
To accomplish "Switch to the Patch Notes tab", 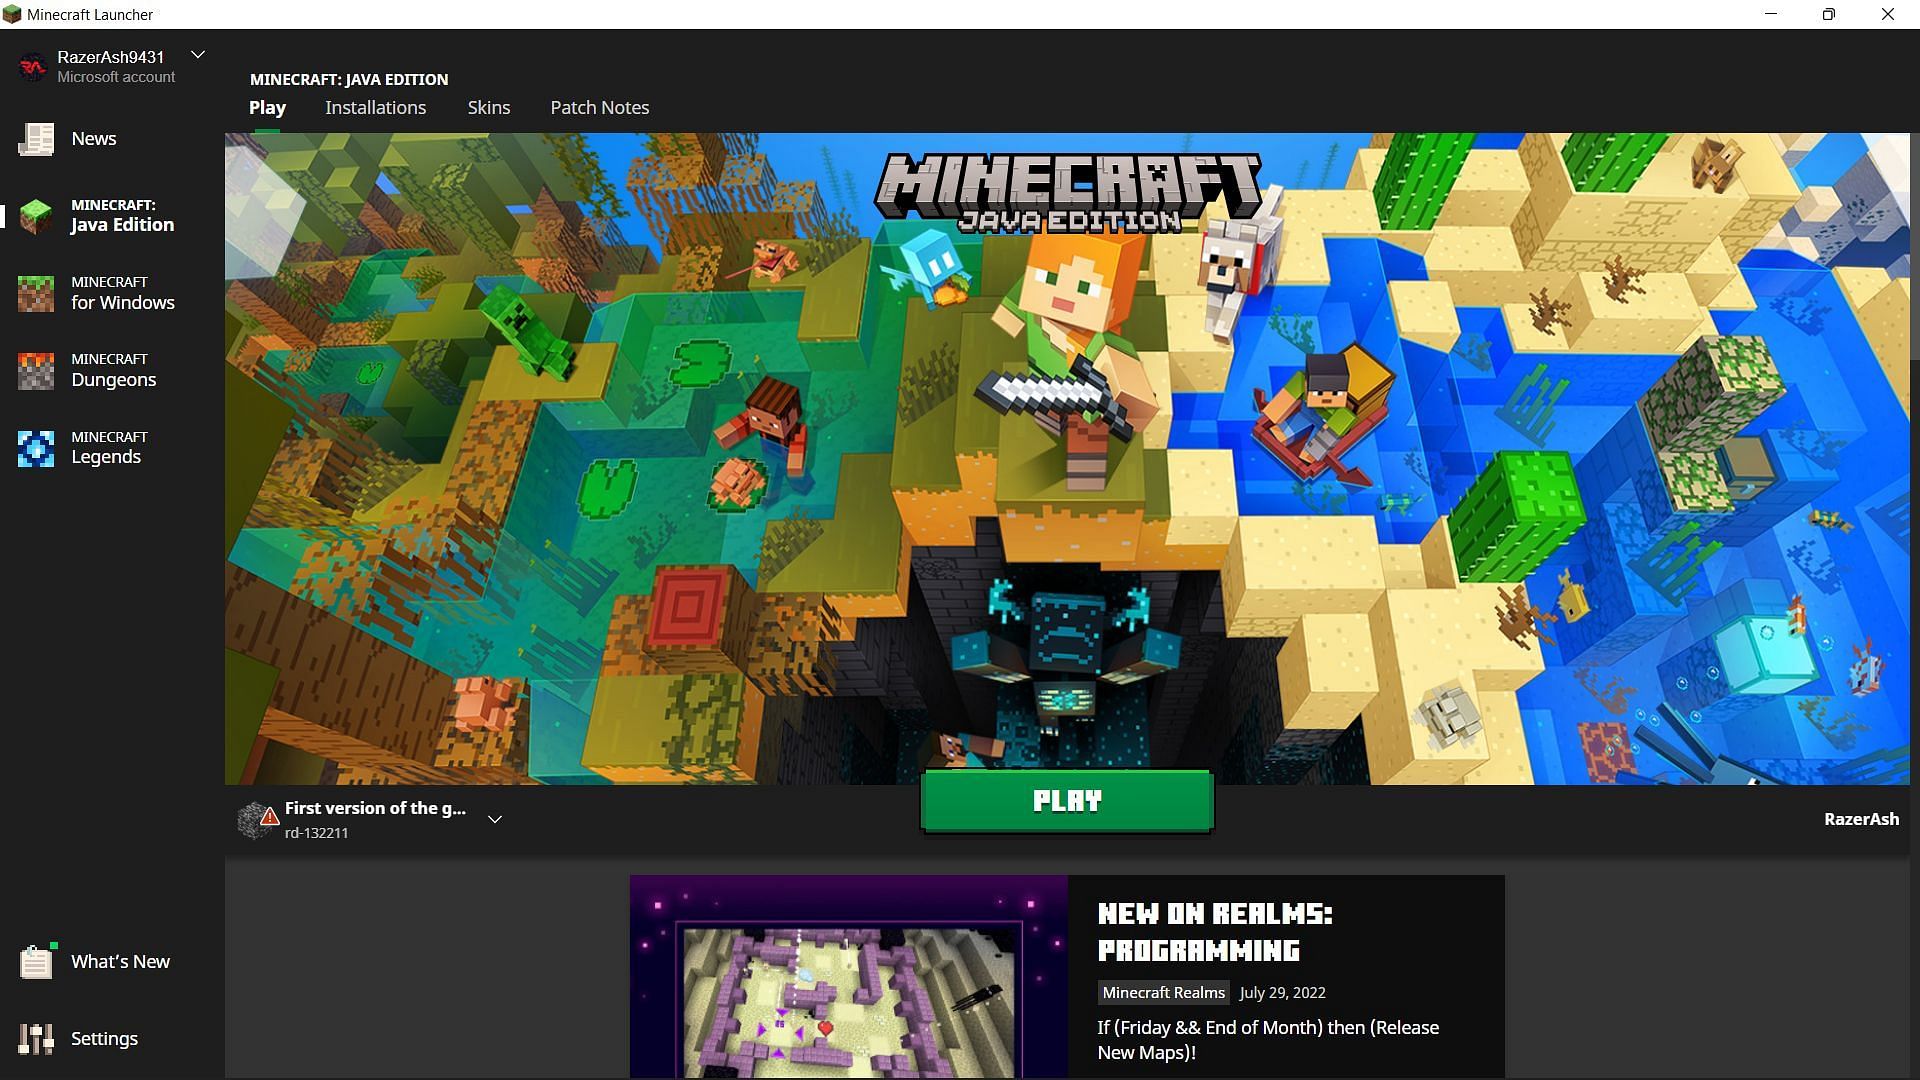I will [600, 107].
